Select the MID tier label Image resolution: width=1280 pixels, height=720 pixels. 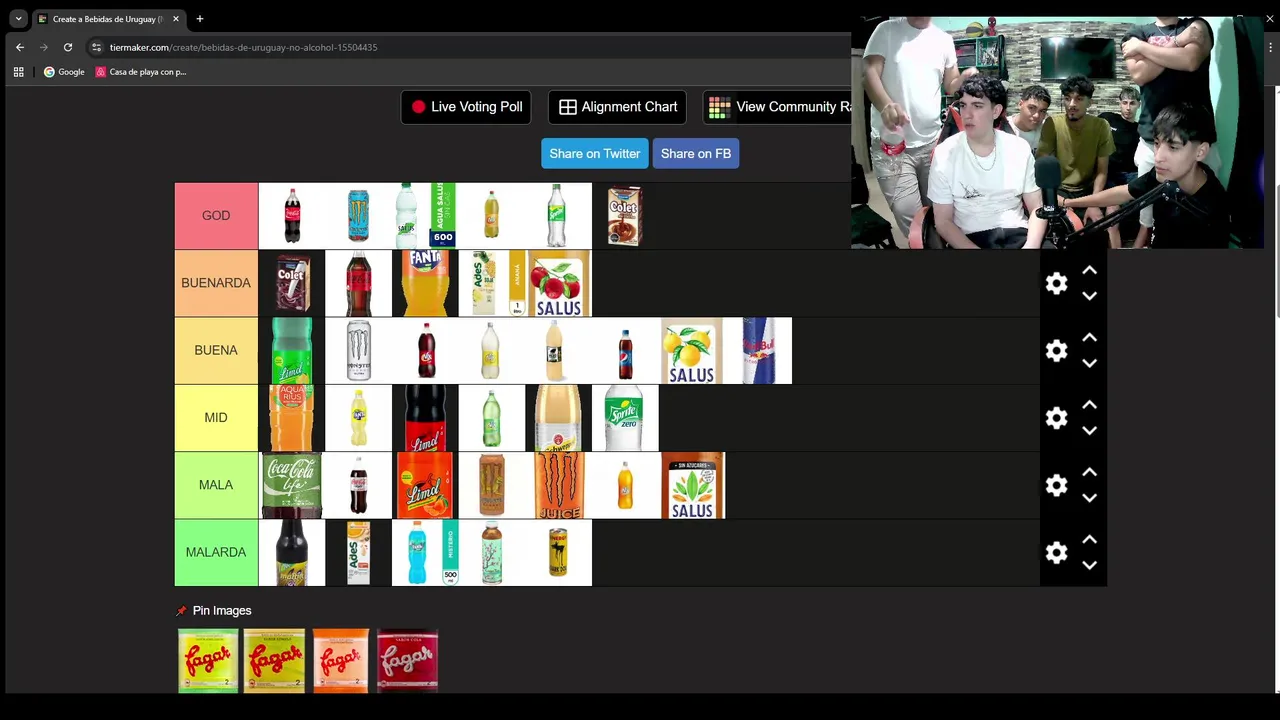216,418
